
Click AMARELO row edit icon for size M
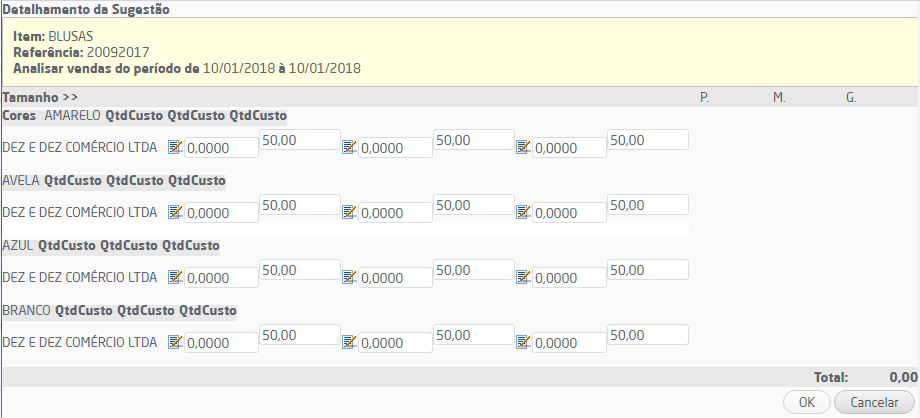coord(349,147)
